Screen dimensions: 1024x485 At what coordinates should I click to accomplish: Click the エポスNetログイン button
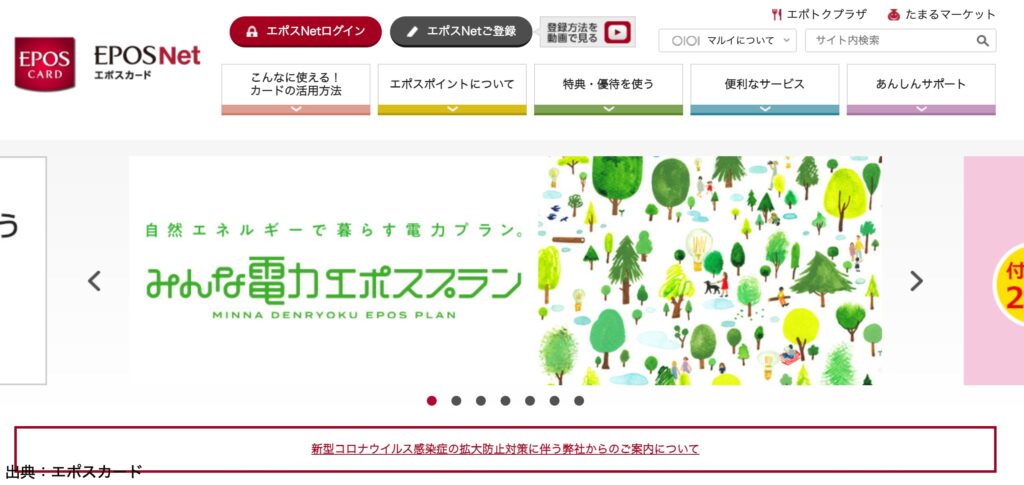[x=305, y=31]
